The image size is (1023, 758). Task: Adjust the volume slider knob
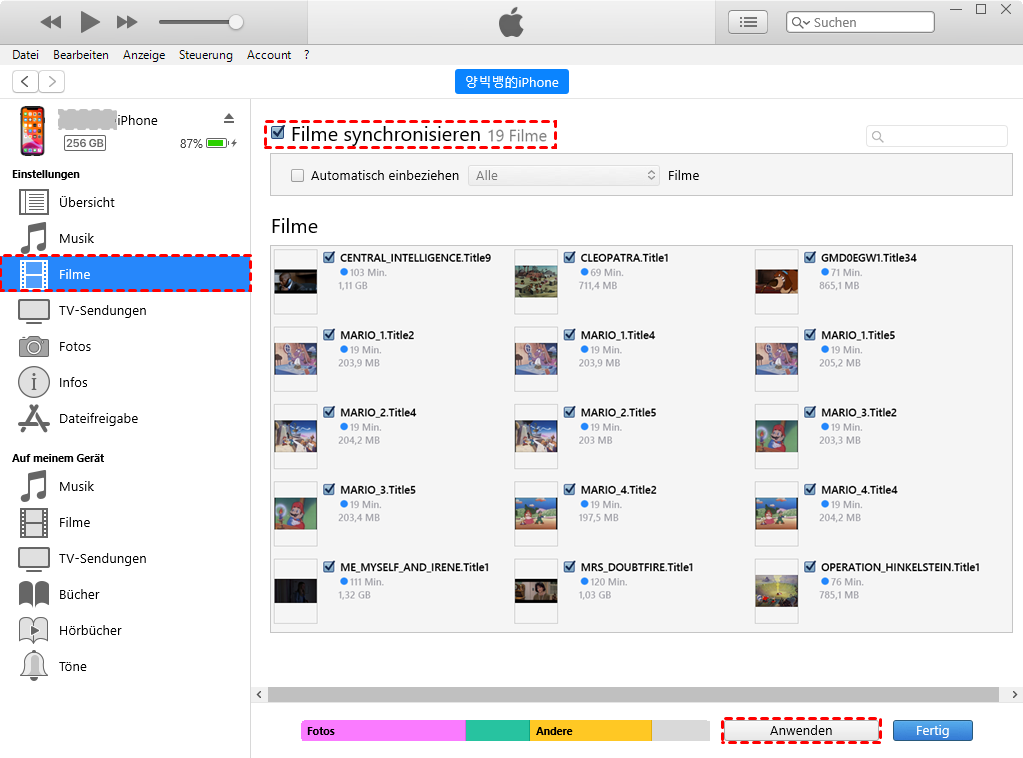coord(236,22)
